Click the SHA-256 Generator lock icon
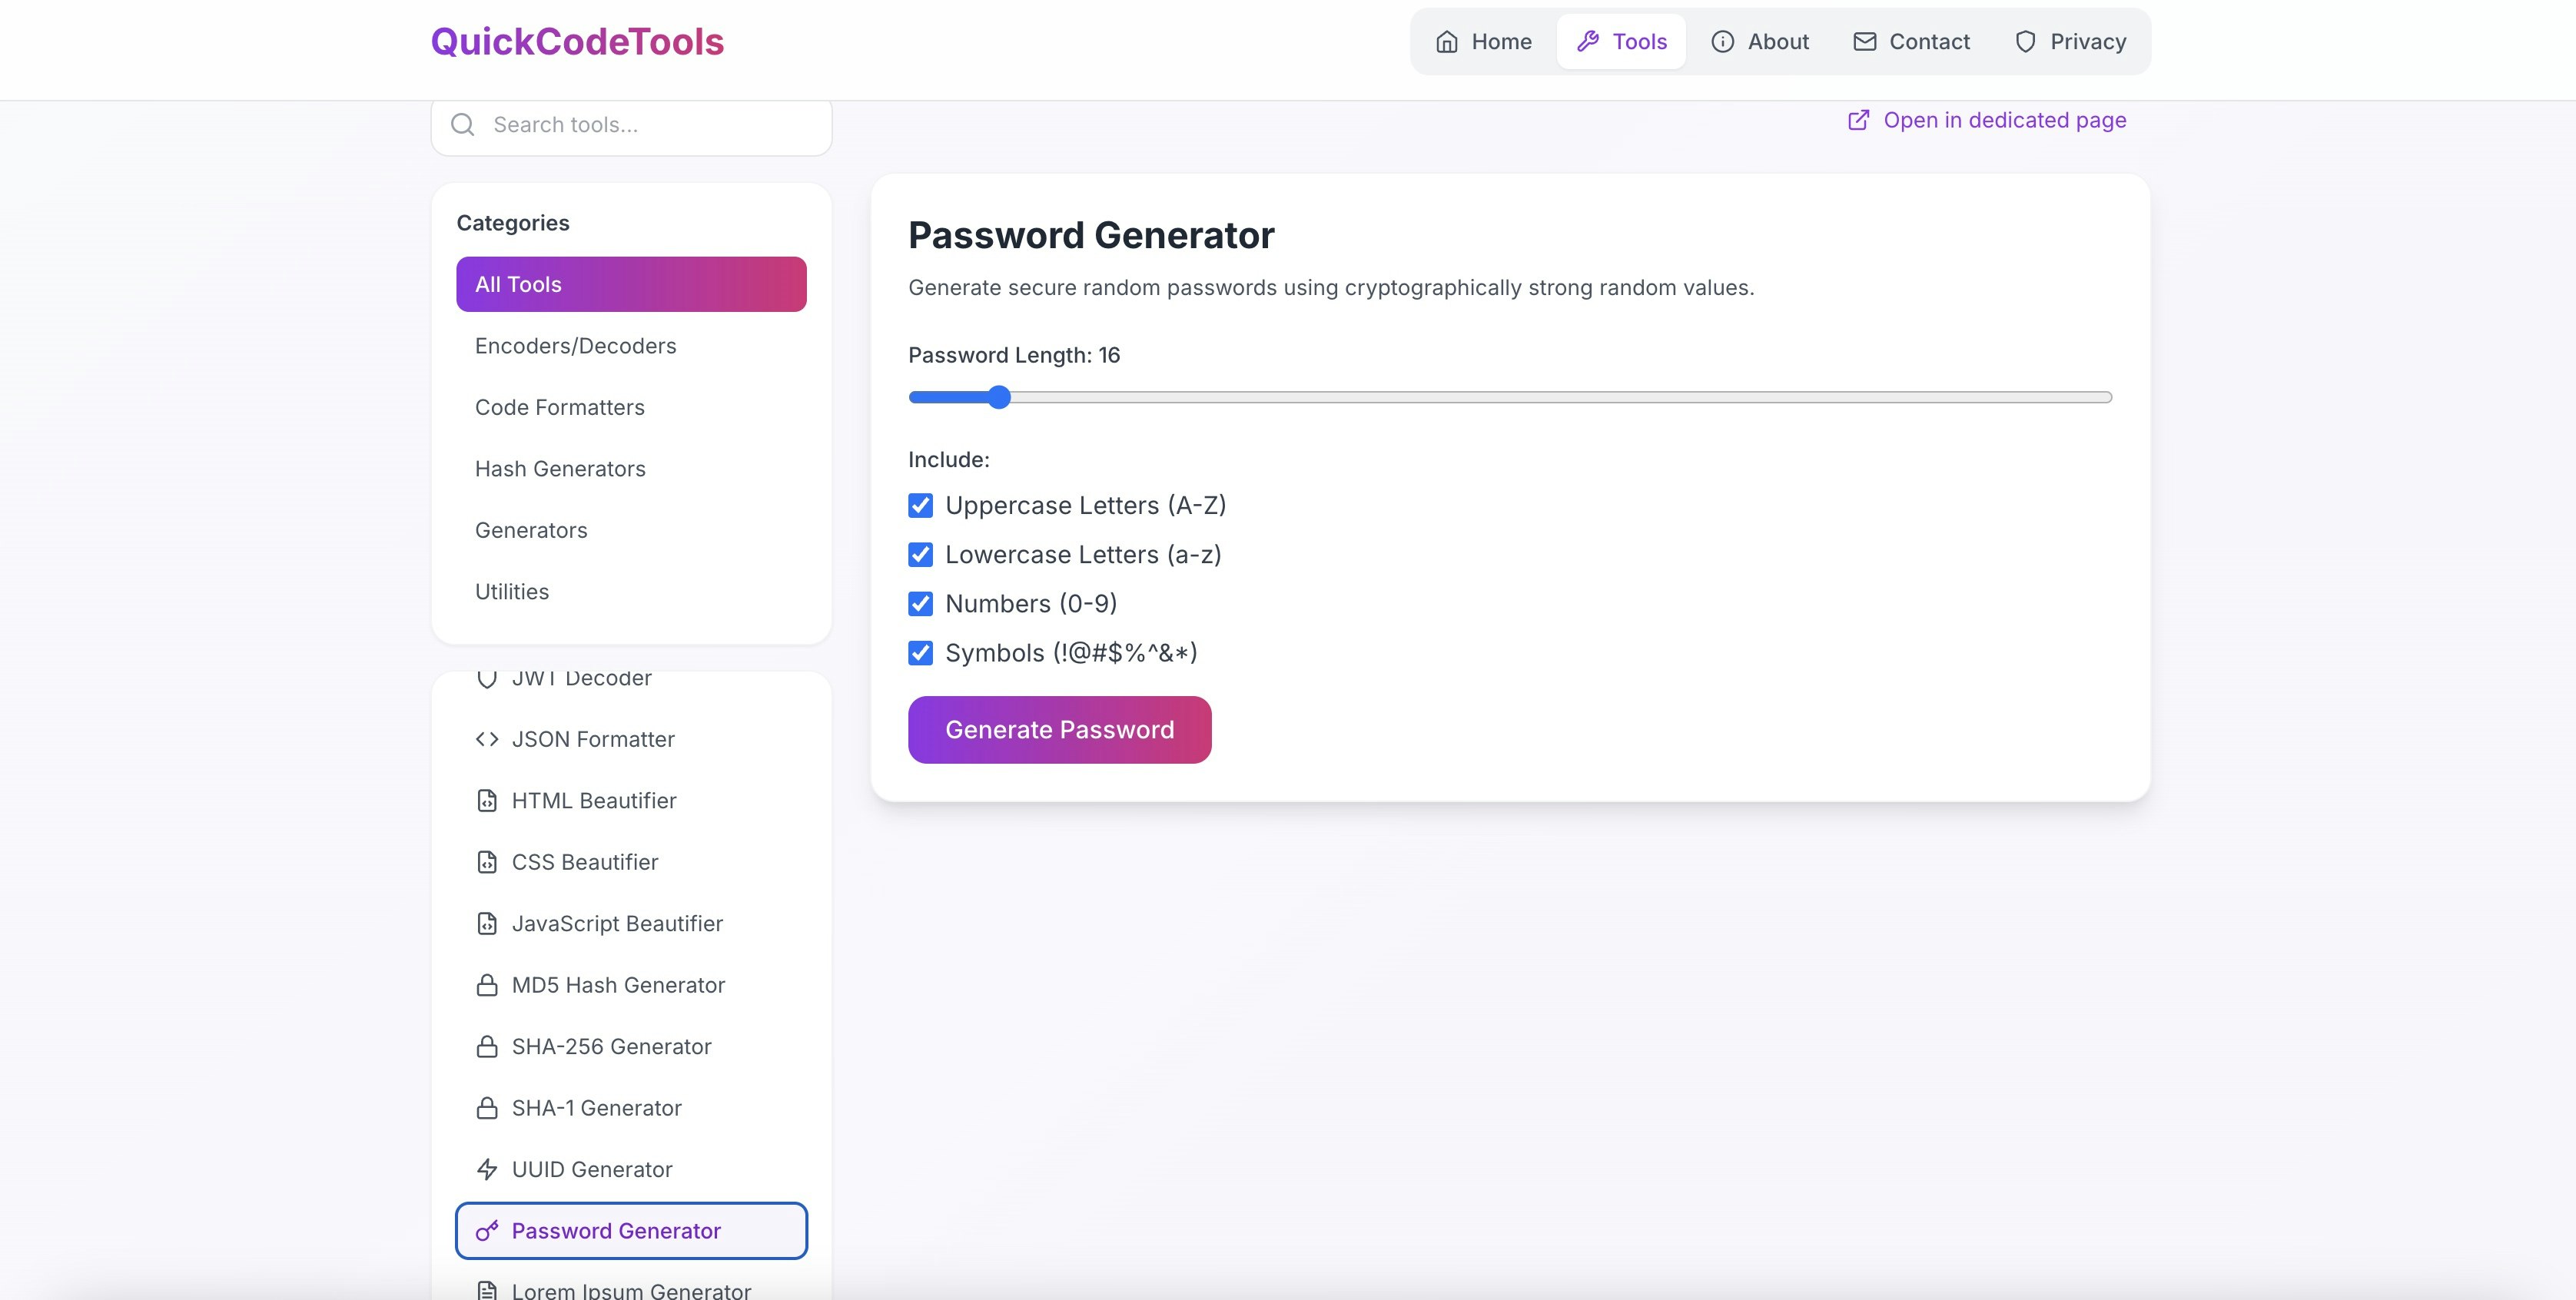The height and width of the screenshot is (1300, 2576). coord(487,1046)
